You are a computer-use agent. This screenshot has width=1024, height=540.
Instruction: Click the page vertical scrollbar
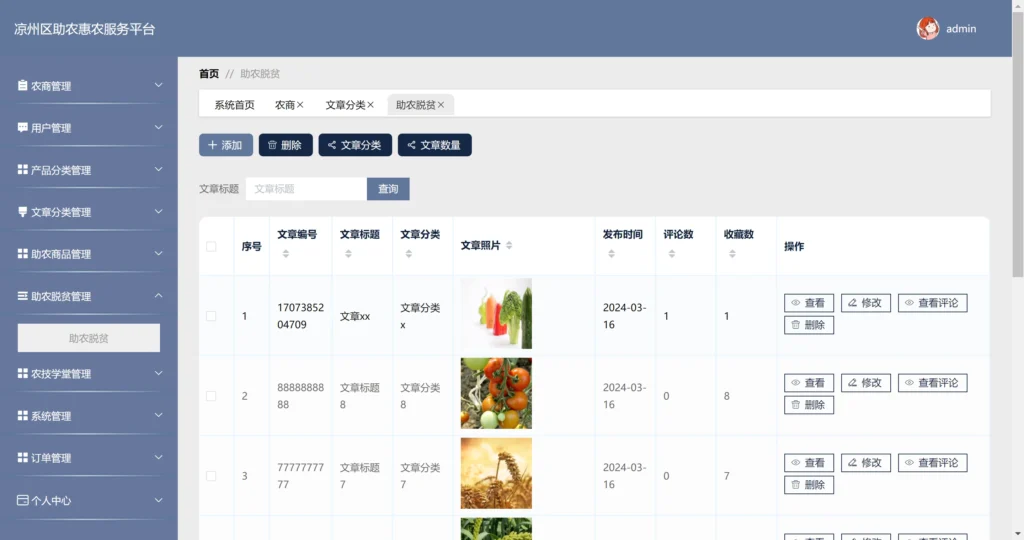1017,144
